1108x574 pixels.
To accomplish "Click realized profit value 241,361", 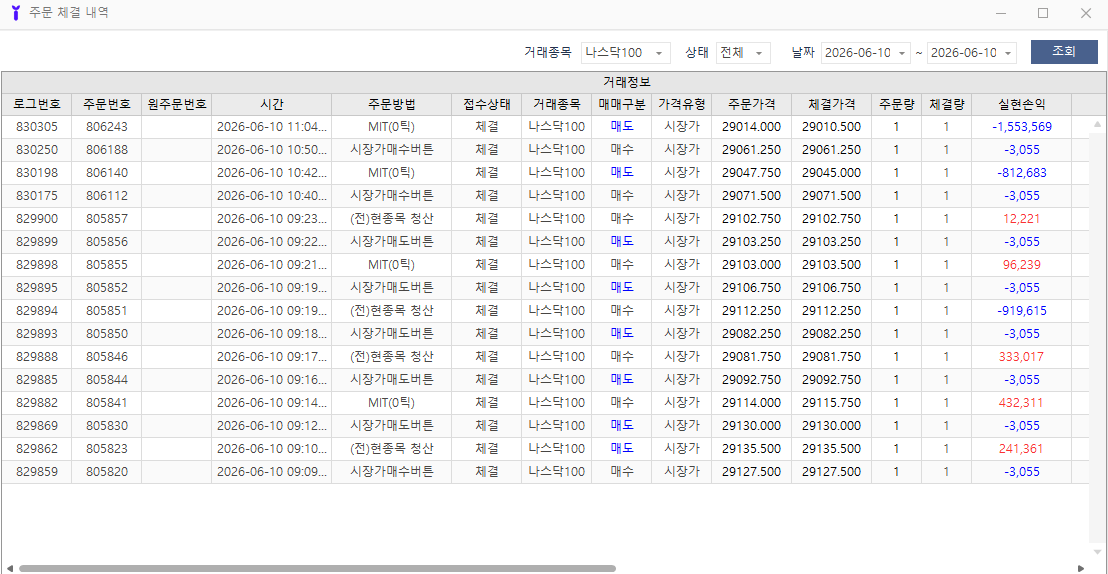I will [1022, 449].
